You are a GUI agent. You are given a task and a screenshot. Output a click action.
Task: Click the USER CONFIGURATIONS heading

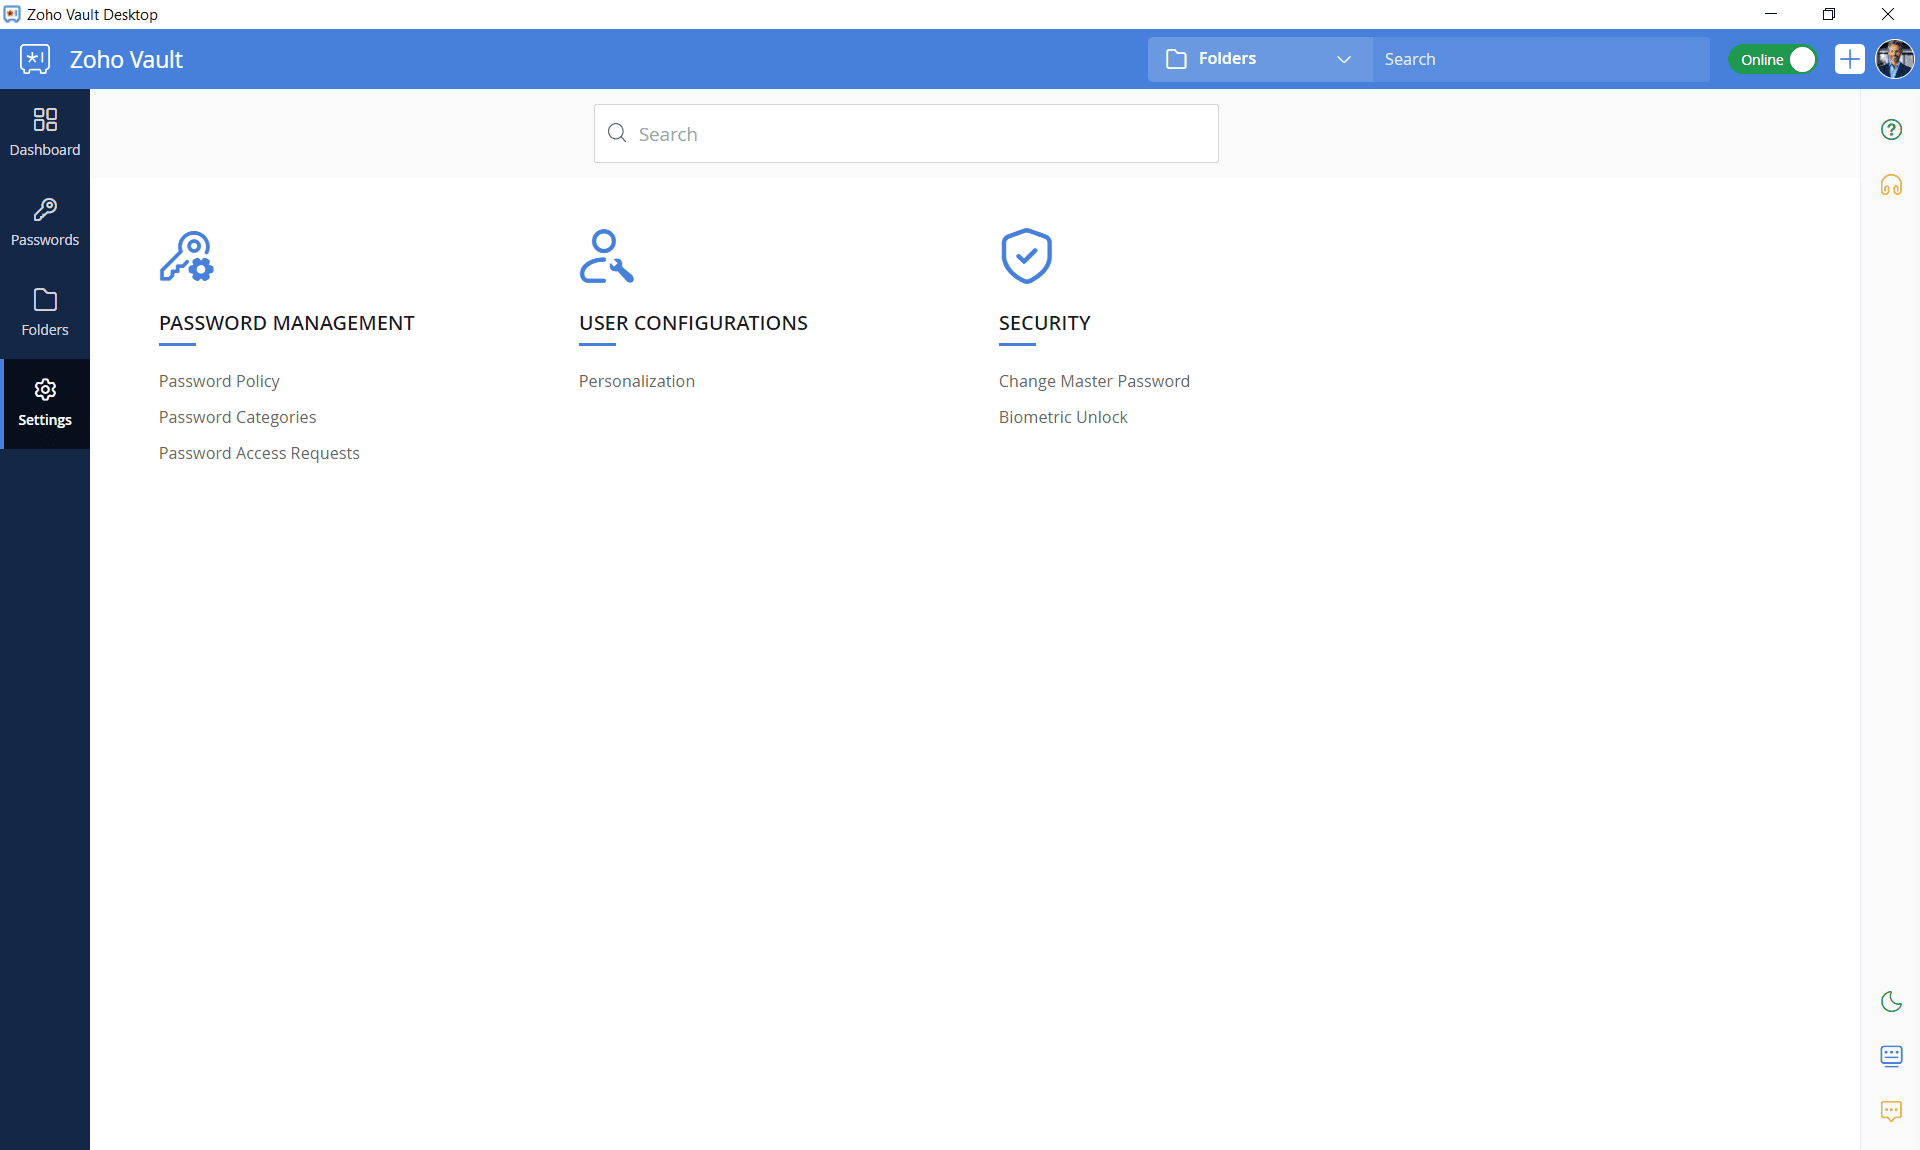pyautogui.click(x=693, y=323)
